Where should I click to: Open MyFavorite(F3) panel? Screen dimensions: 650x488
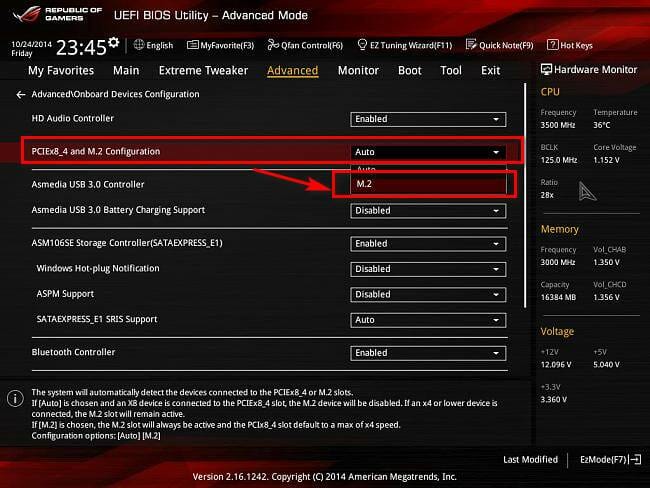(x=220, y=45)
